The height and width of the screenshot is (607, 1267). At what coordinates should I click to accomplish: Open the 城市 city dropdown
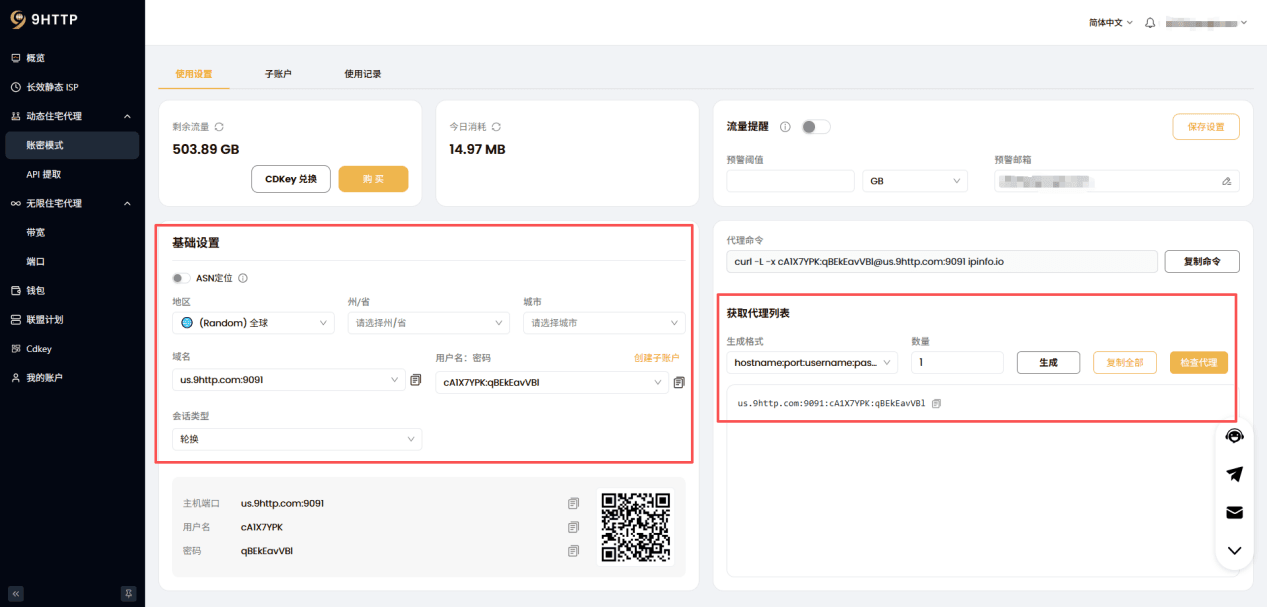click(605, 323)
